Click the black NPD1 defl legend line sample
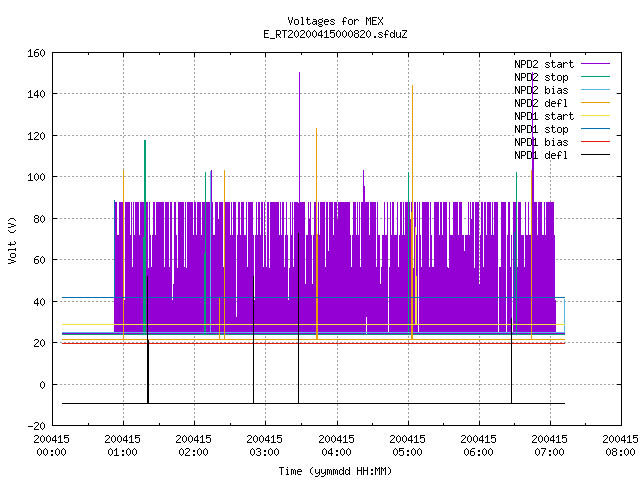The height and width of the screenshot is (480, 640). point(596,155)
